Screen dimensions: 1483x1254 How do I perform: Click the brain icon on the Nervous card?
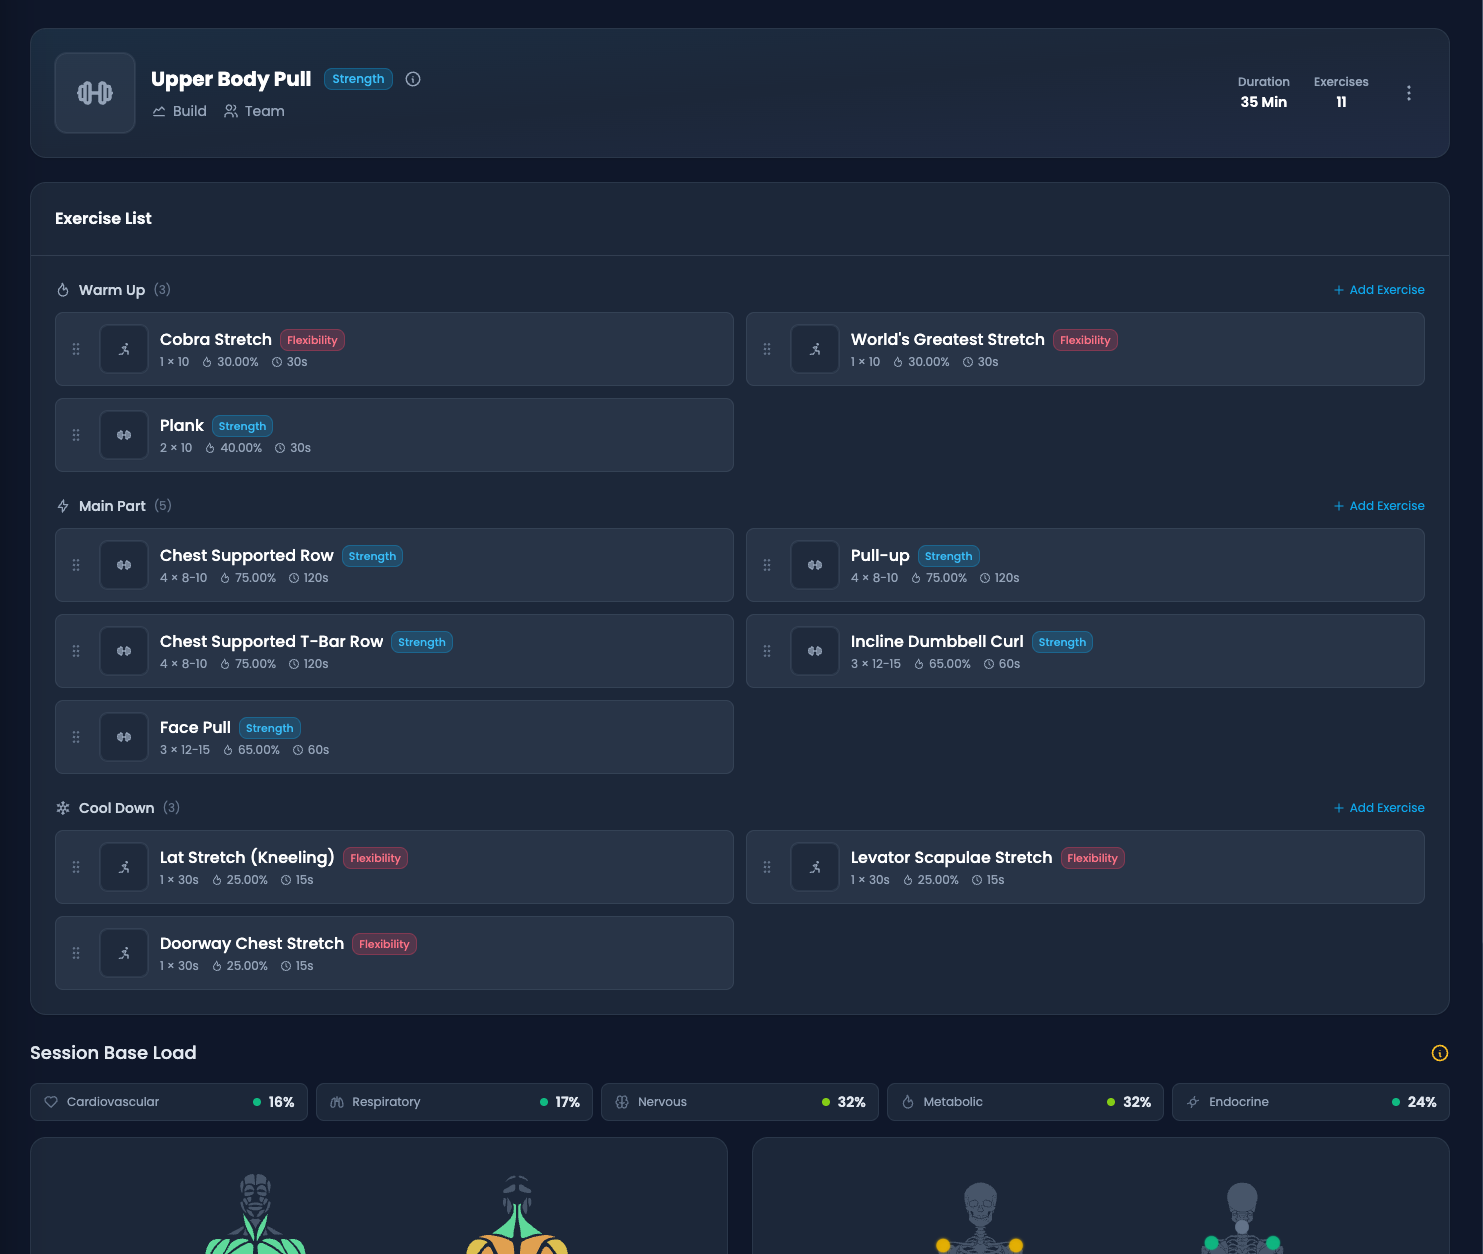[623, 1101]
